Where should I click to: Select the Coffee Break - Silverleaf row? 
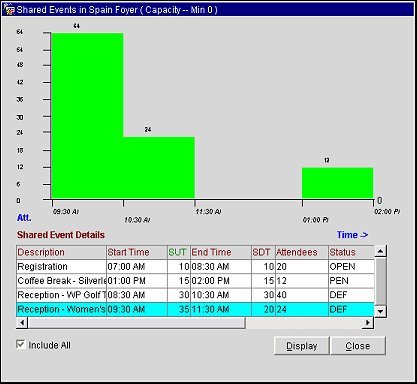[195, 281]
